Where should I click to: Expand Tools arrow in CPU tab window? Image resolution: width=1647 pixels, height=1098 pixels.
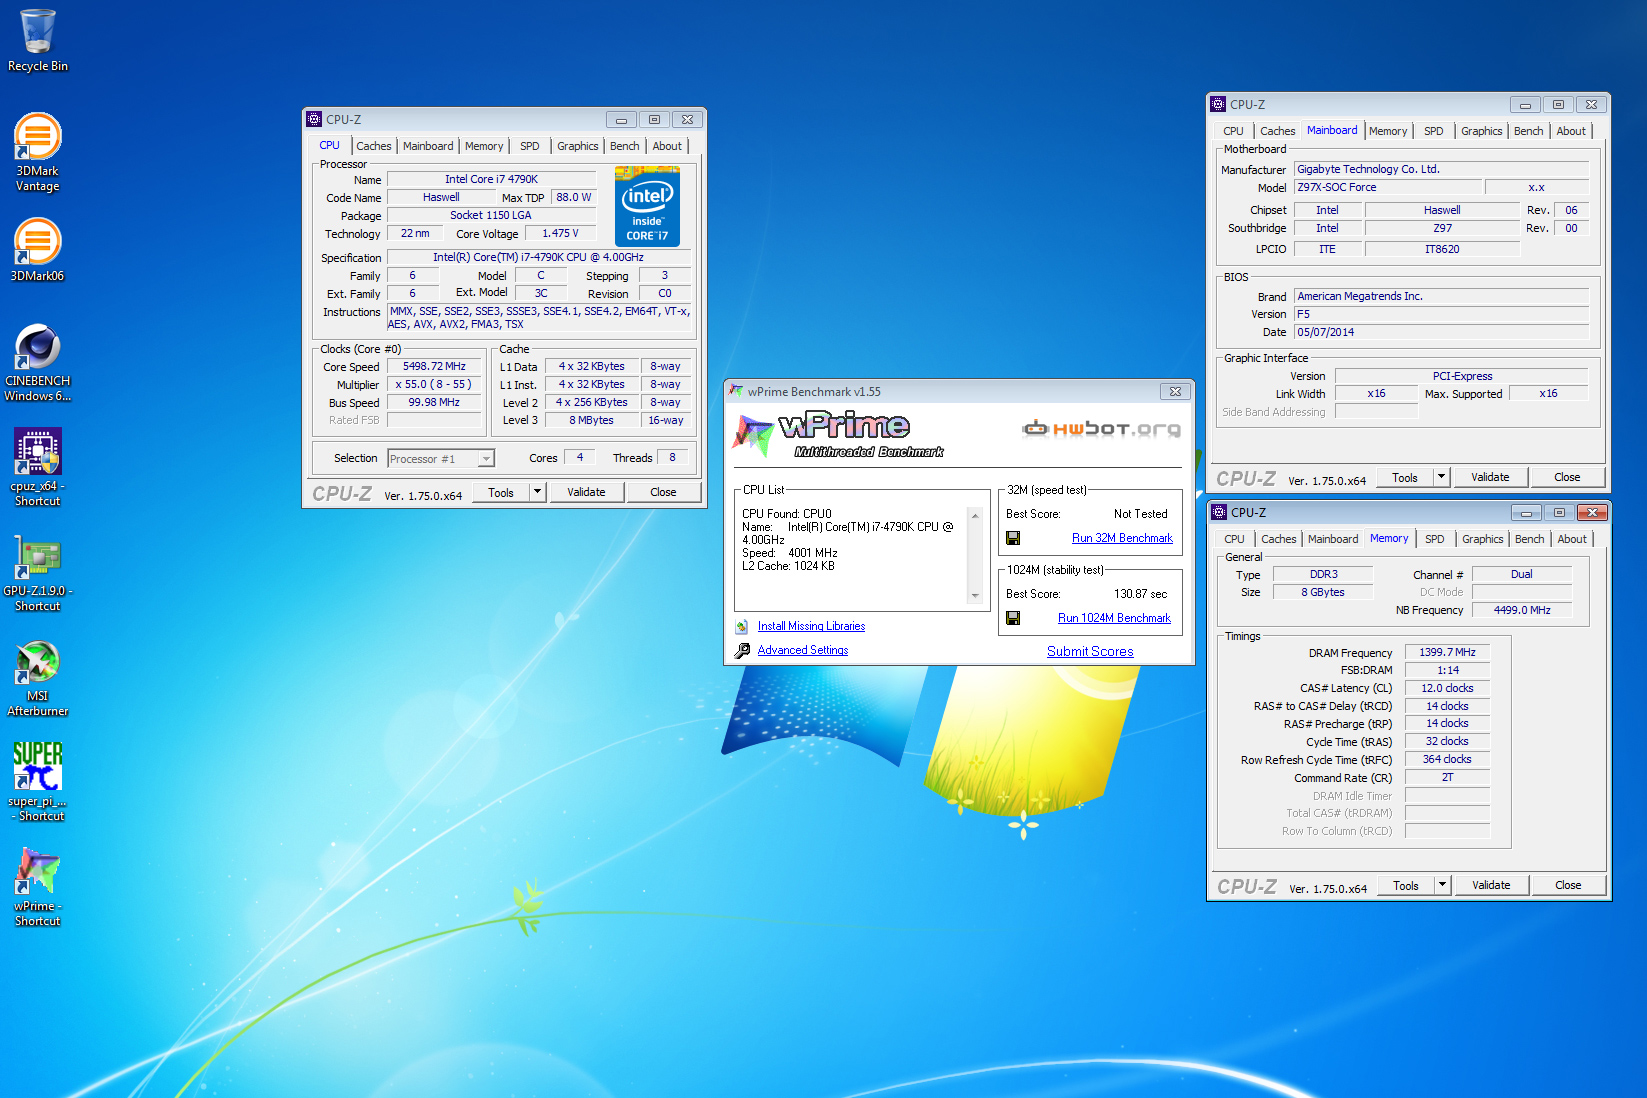538,492
